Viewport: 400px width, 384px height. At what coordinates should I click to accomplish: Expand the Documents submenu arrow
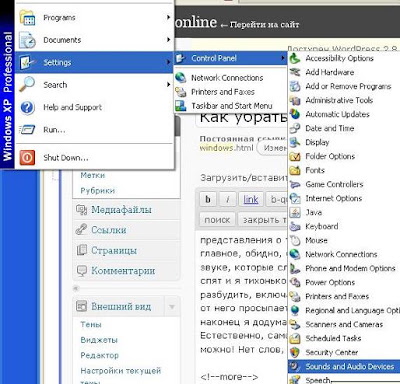(x=168, y=40)
